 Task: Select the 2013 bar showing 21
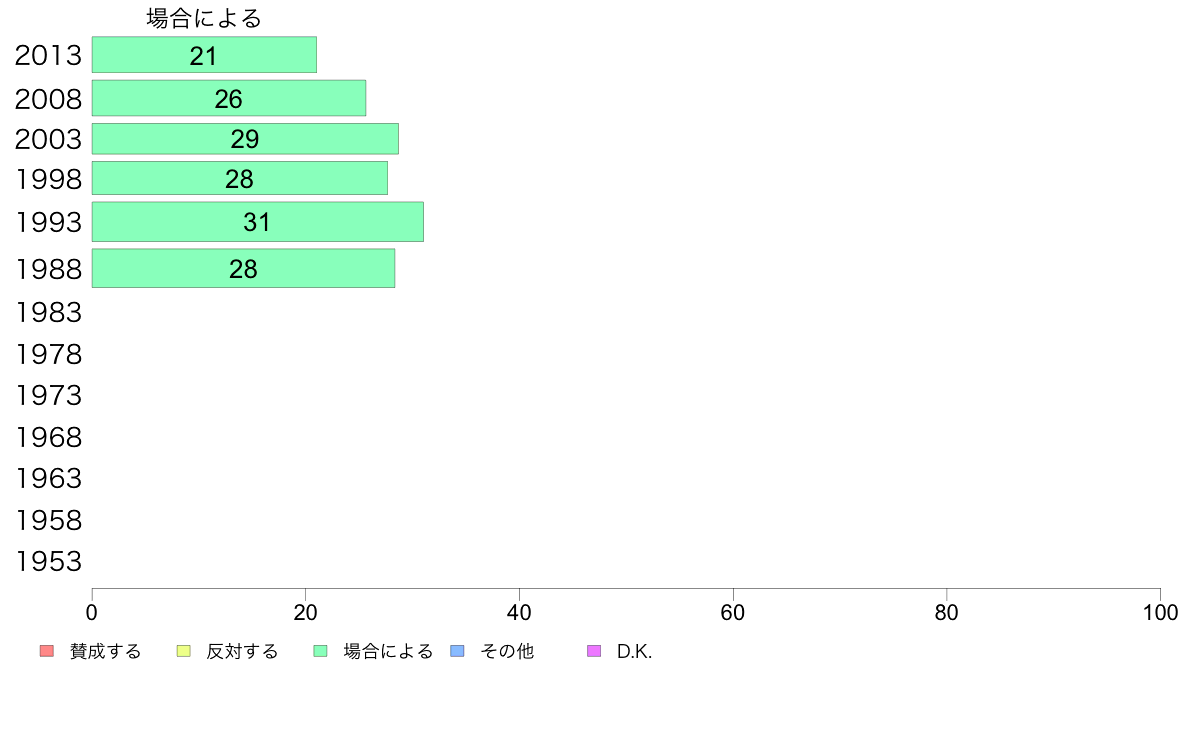205,55
